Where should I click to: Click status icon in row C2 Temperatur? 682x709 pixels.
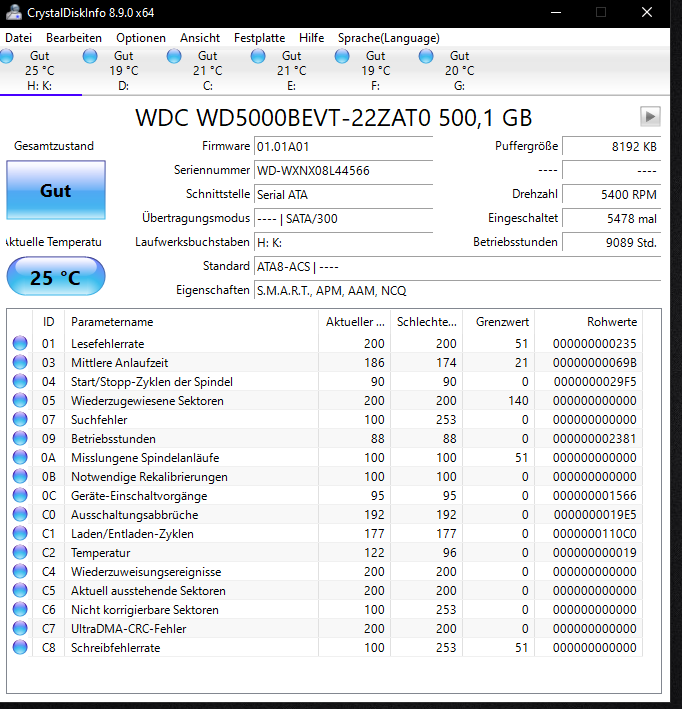coord(20,552)
